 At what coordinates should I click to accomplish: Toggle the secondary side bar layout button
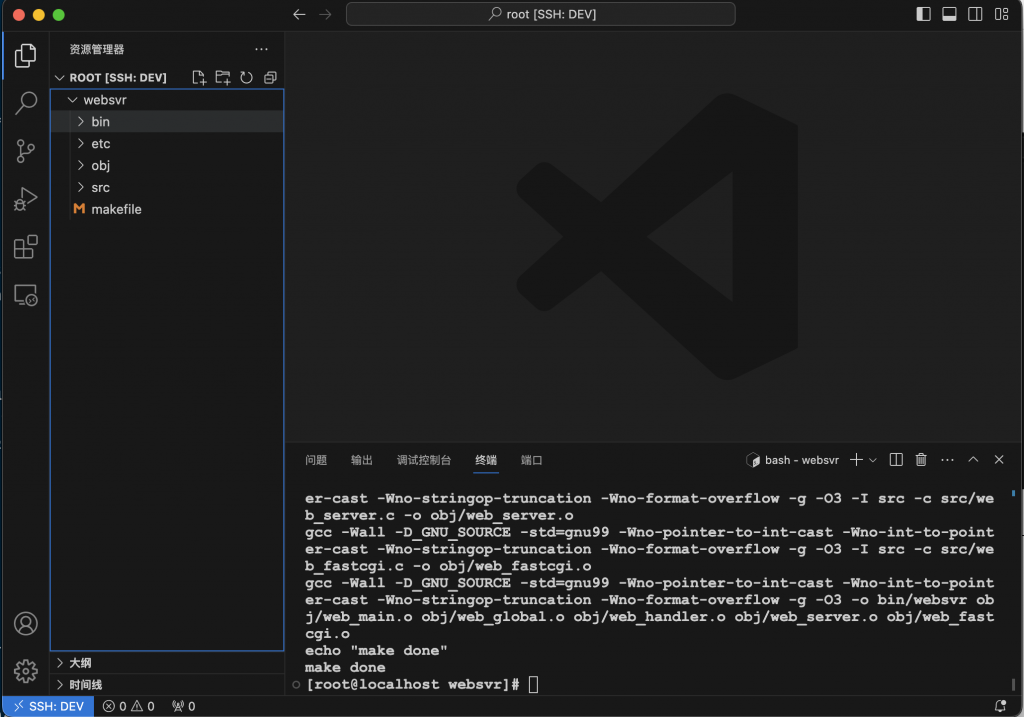coord(974,14)
